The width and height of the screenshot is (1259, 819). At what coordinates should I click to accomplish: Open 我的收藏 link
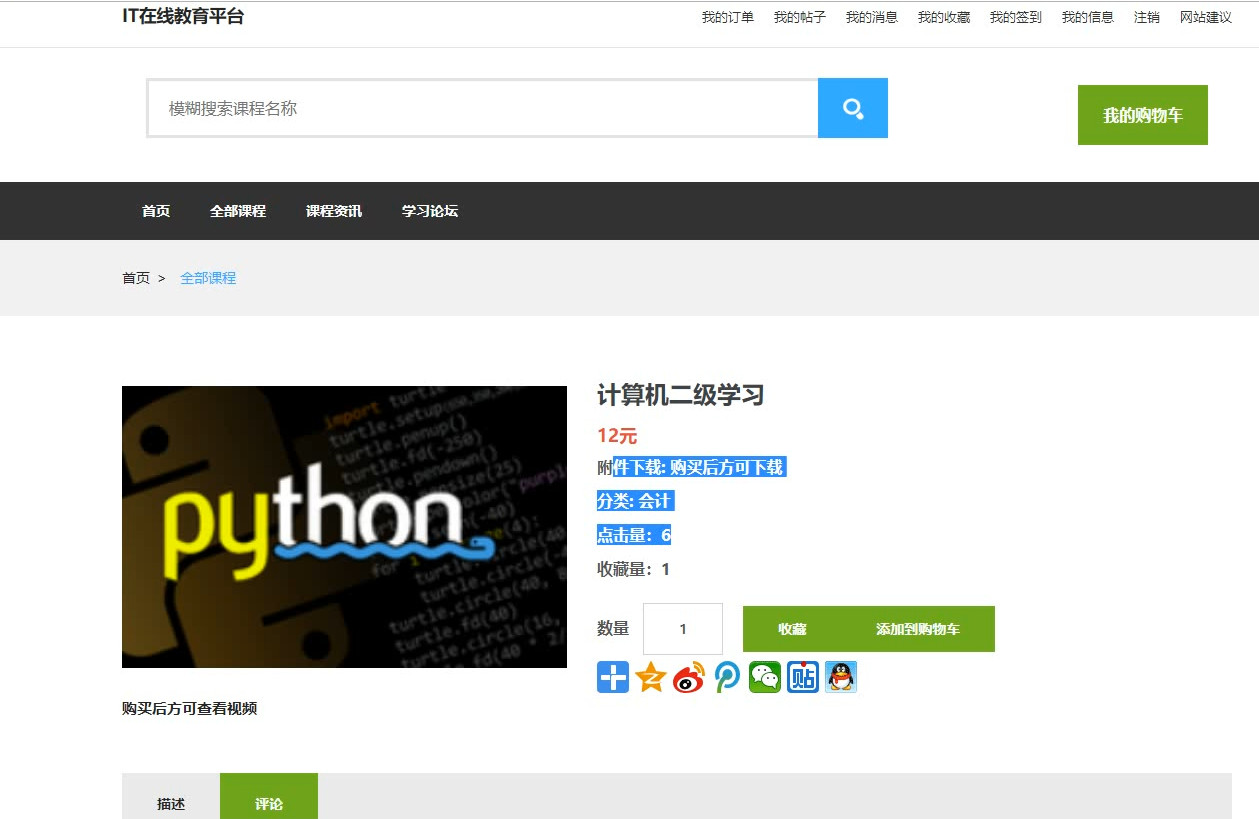(944, 17)
